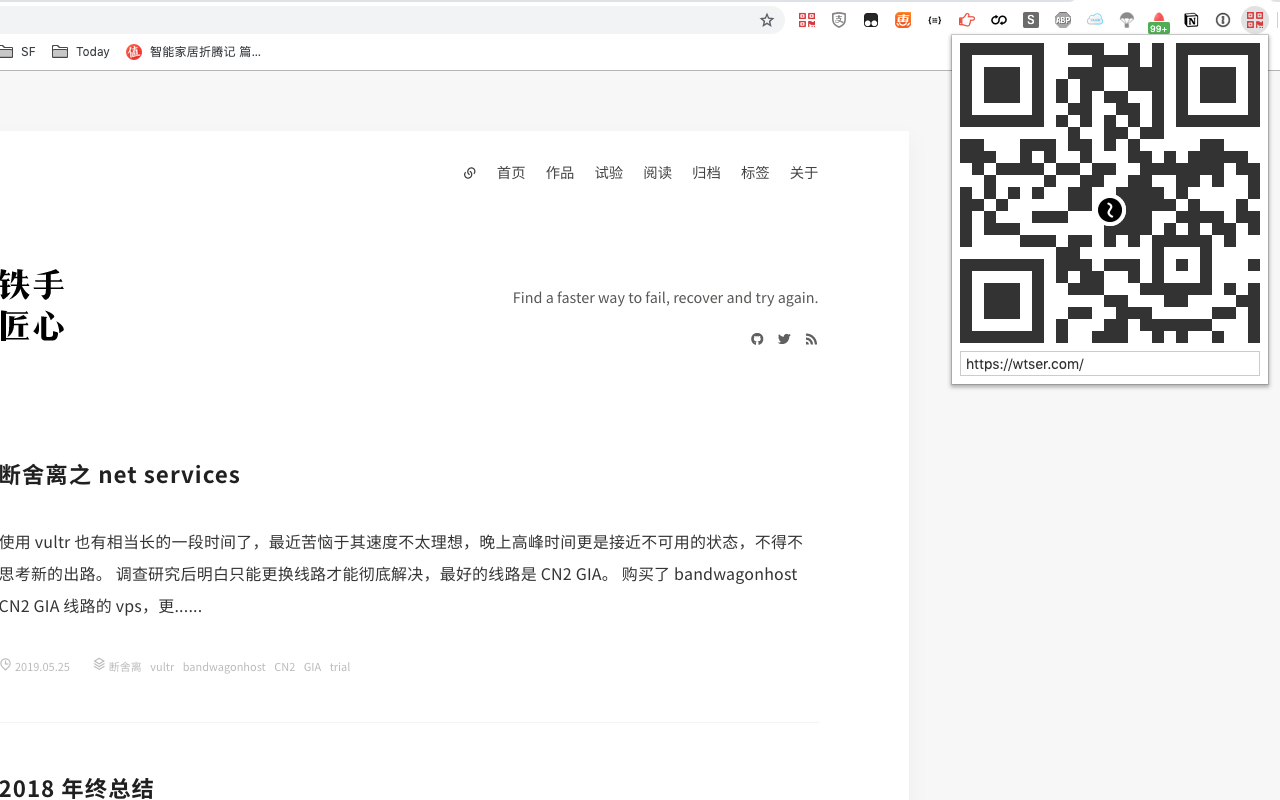This screenshot has height=800, width=1280.
Task: Open the Twitter profile icon
Action: coord(784,339)
